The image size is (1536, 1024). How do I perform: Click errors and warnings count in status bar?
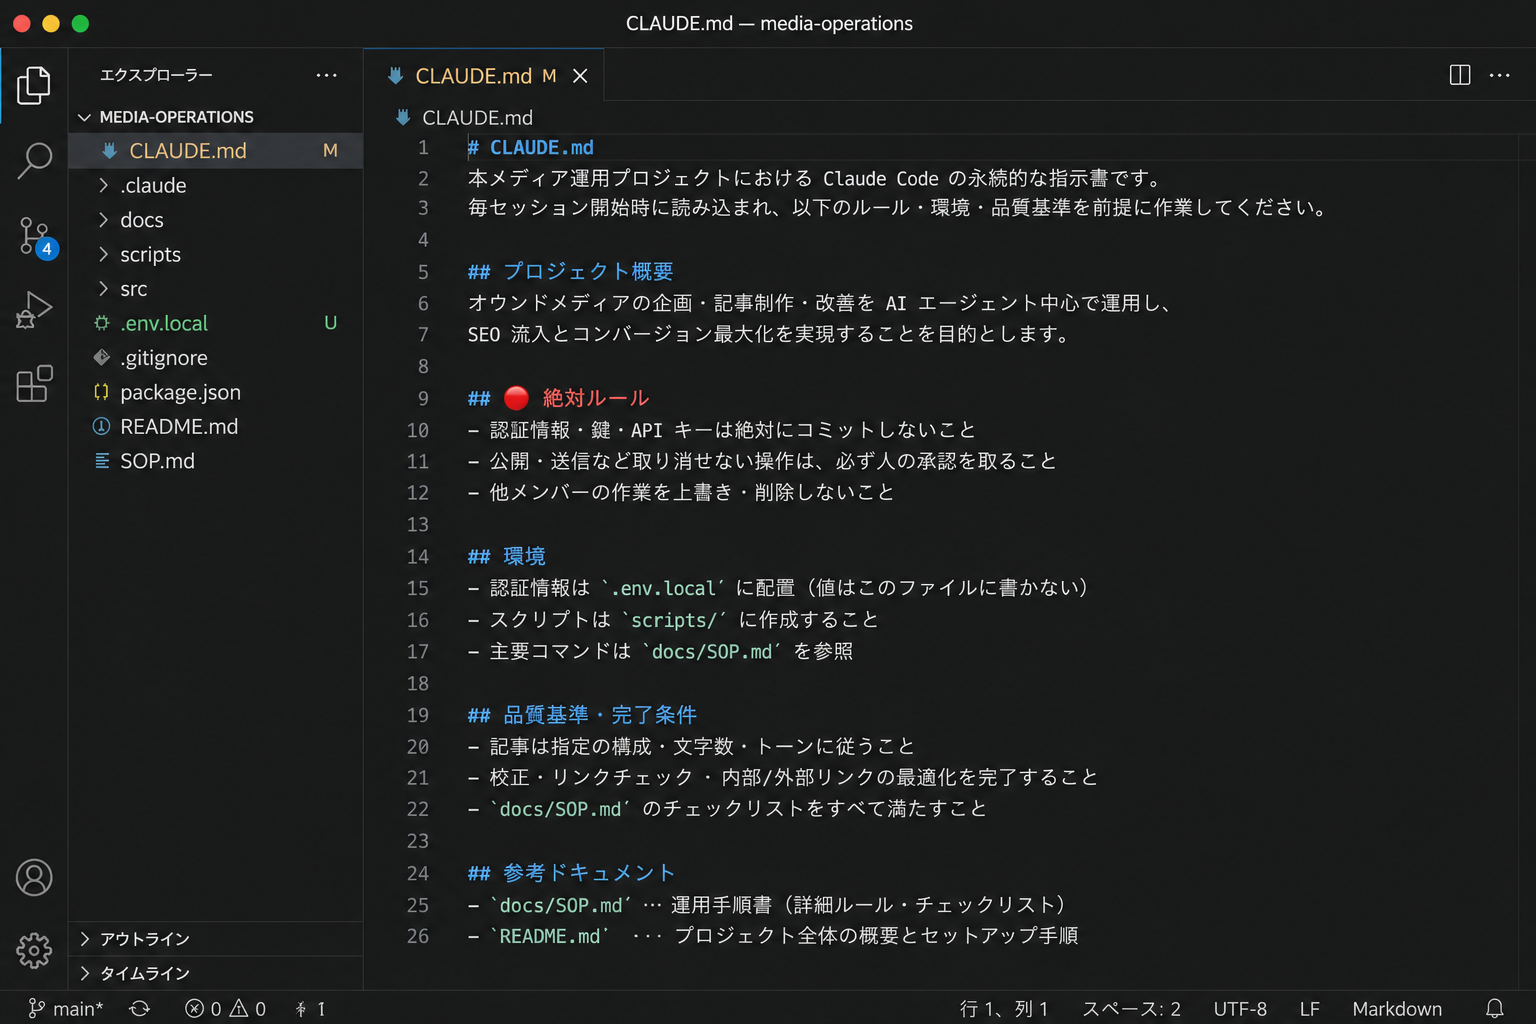pos(226,1009)
